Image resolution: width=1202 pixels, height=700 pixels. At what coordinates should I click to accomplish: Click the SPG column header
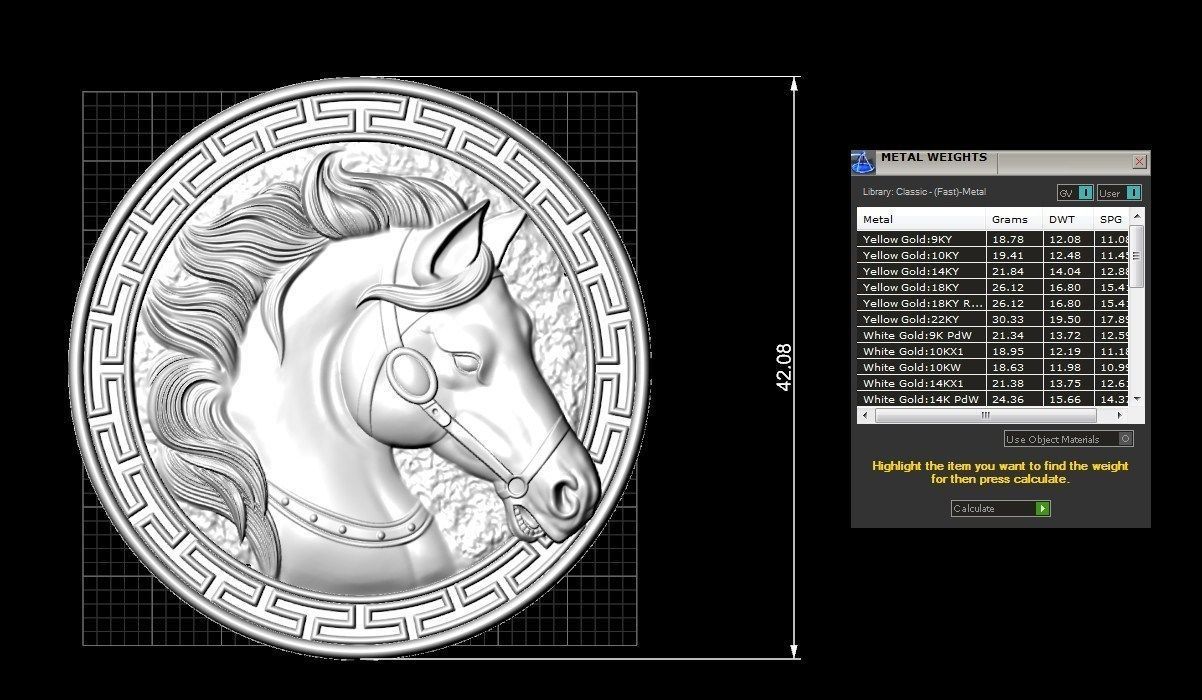point(1112,219)
